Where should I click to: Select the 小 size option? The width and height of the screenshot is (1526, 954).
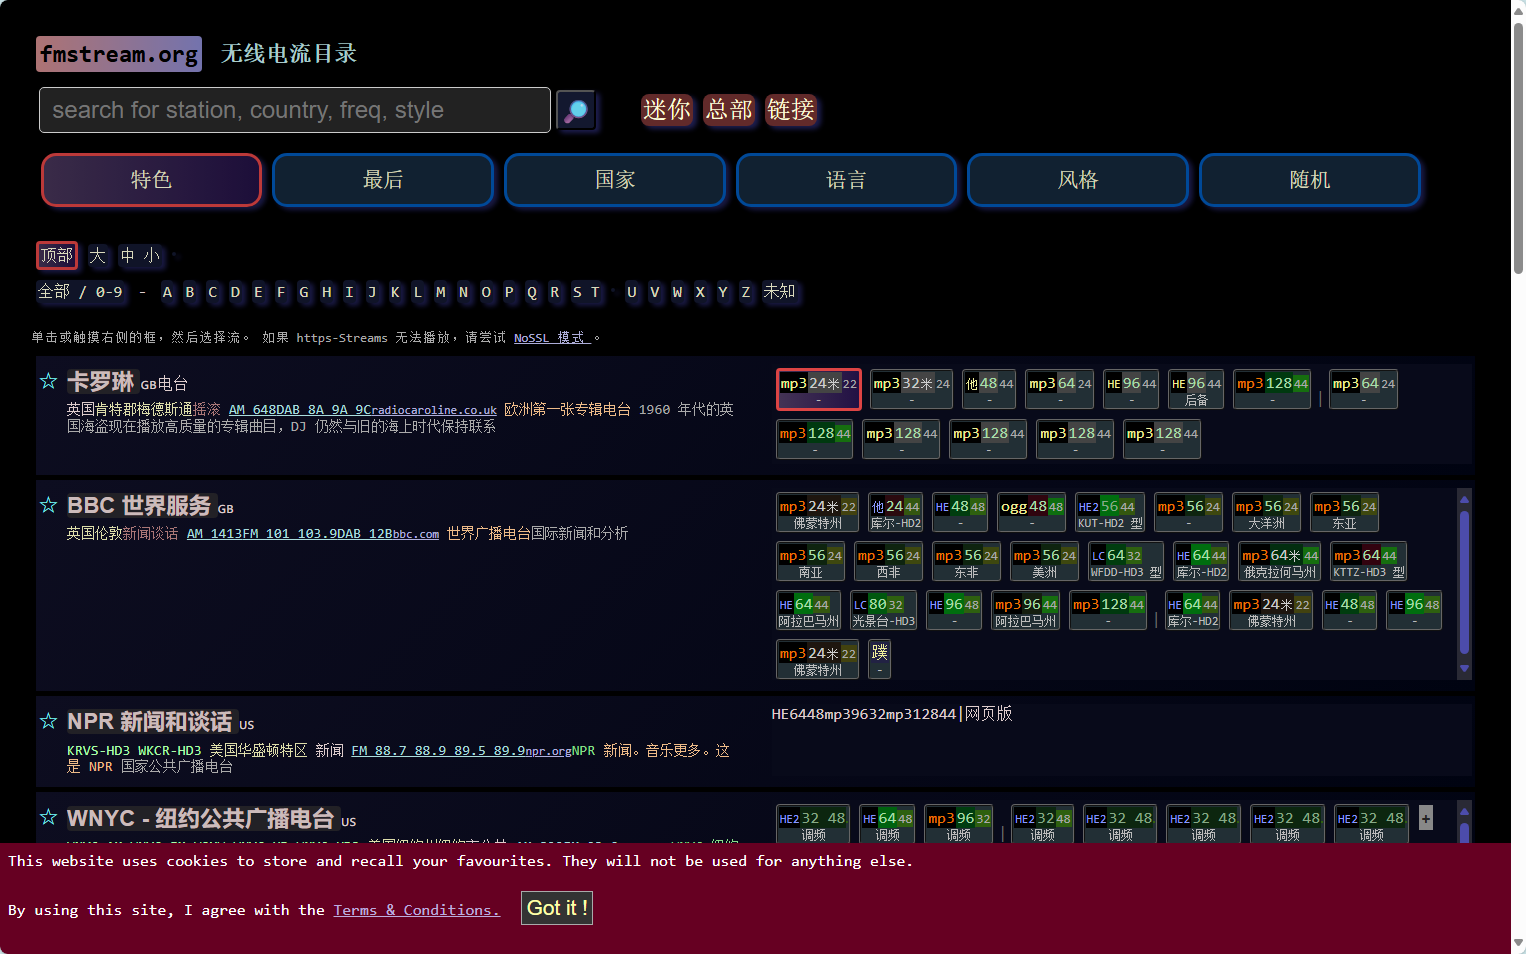point(152,256)
